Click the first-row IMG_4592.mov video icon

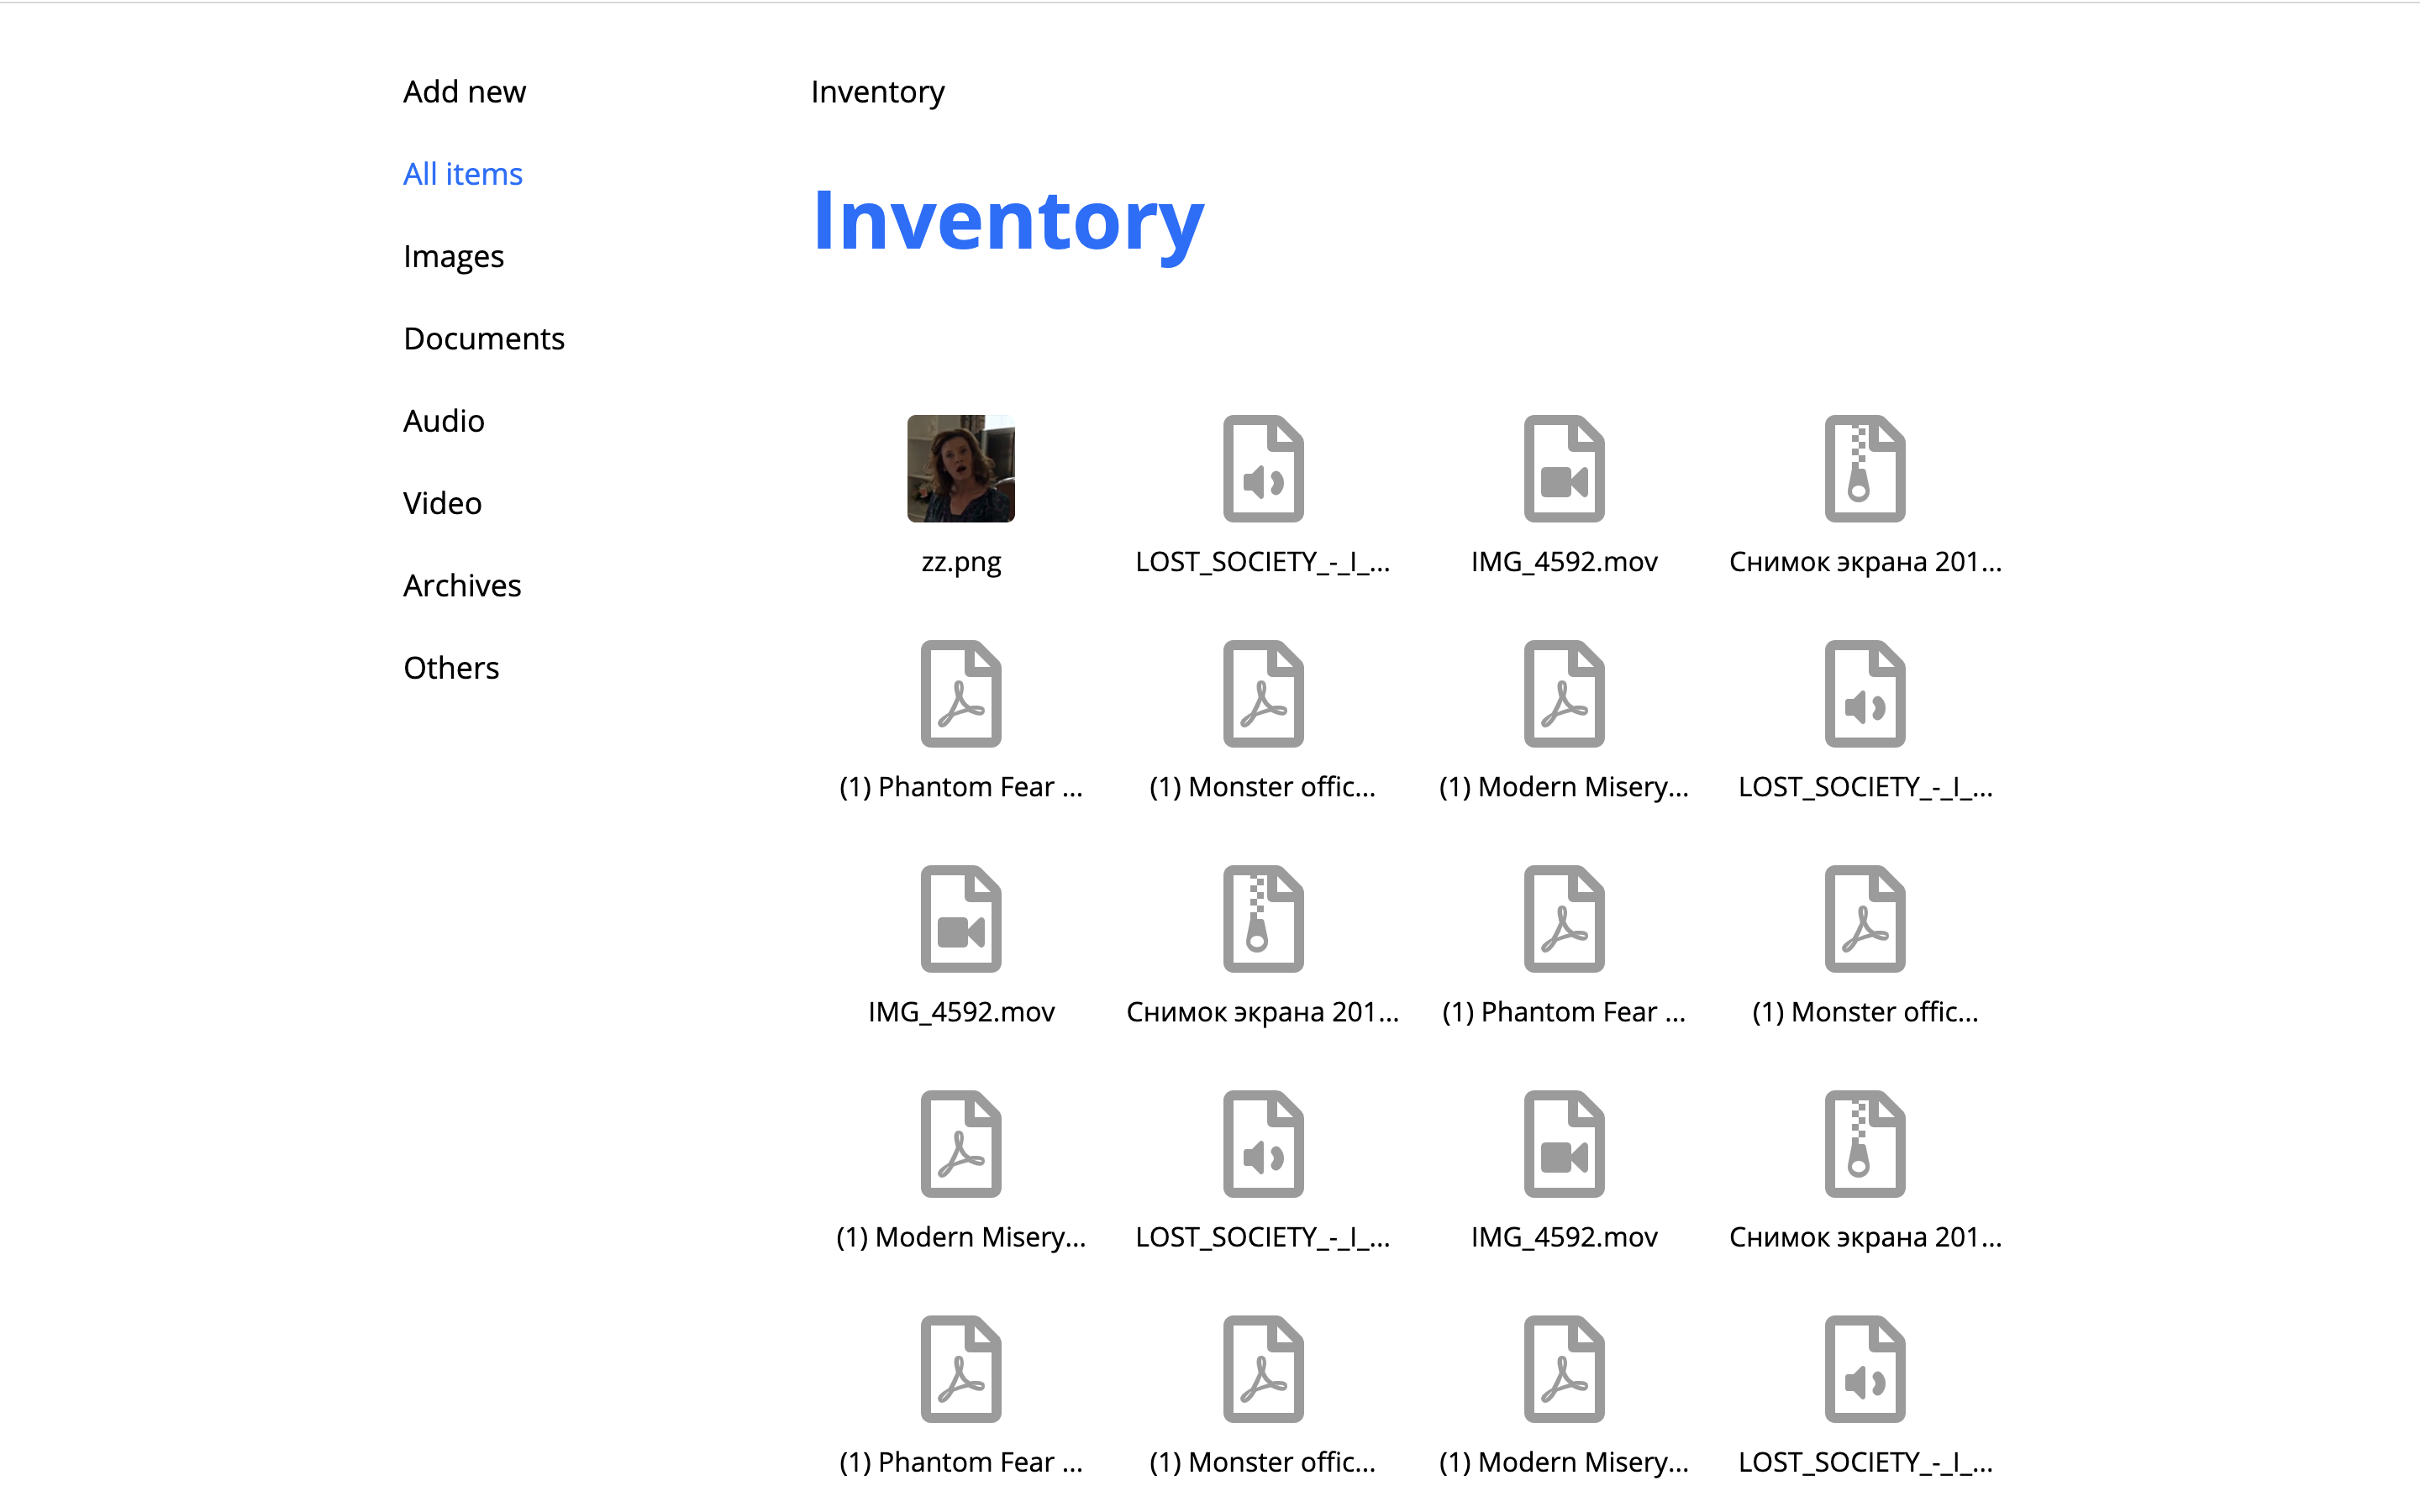coord(1564,468)
